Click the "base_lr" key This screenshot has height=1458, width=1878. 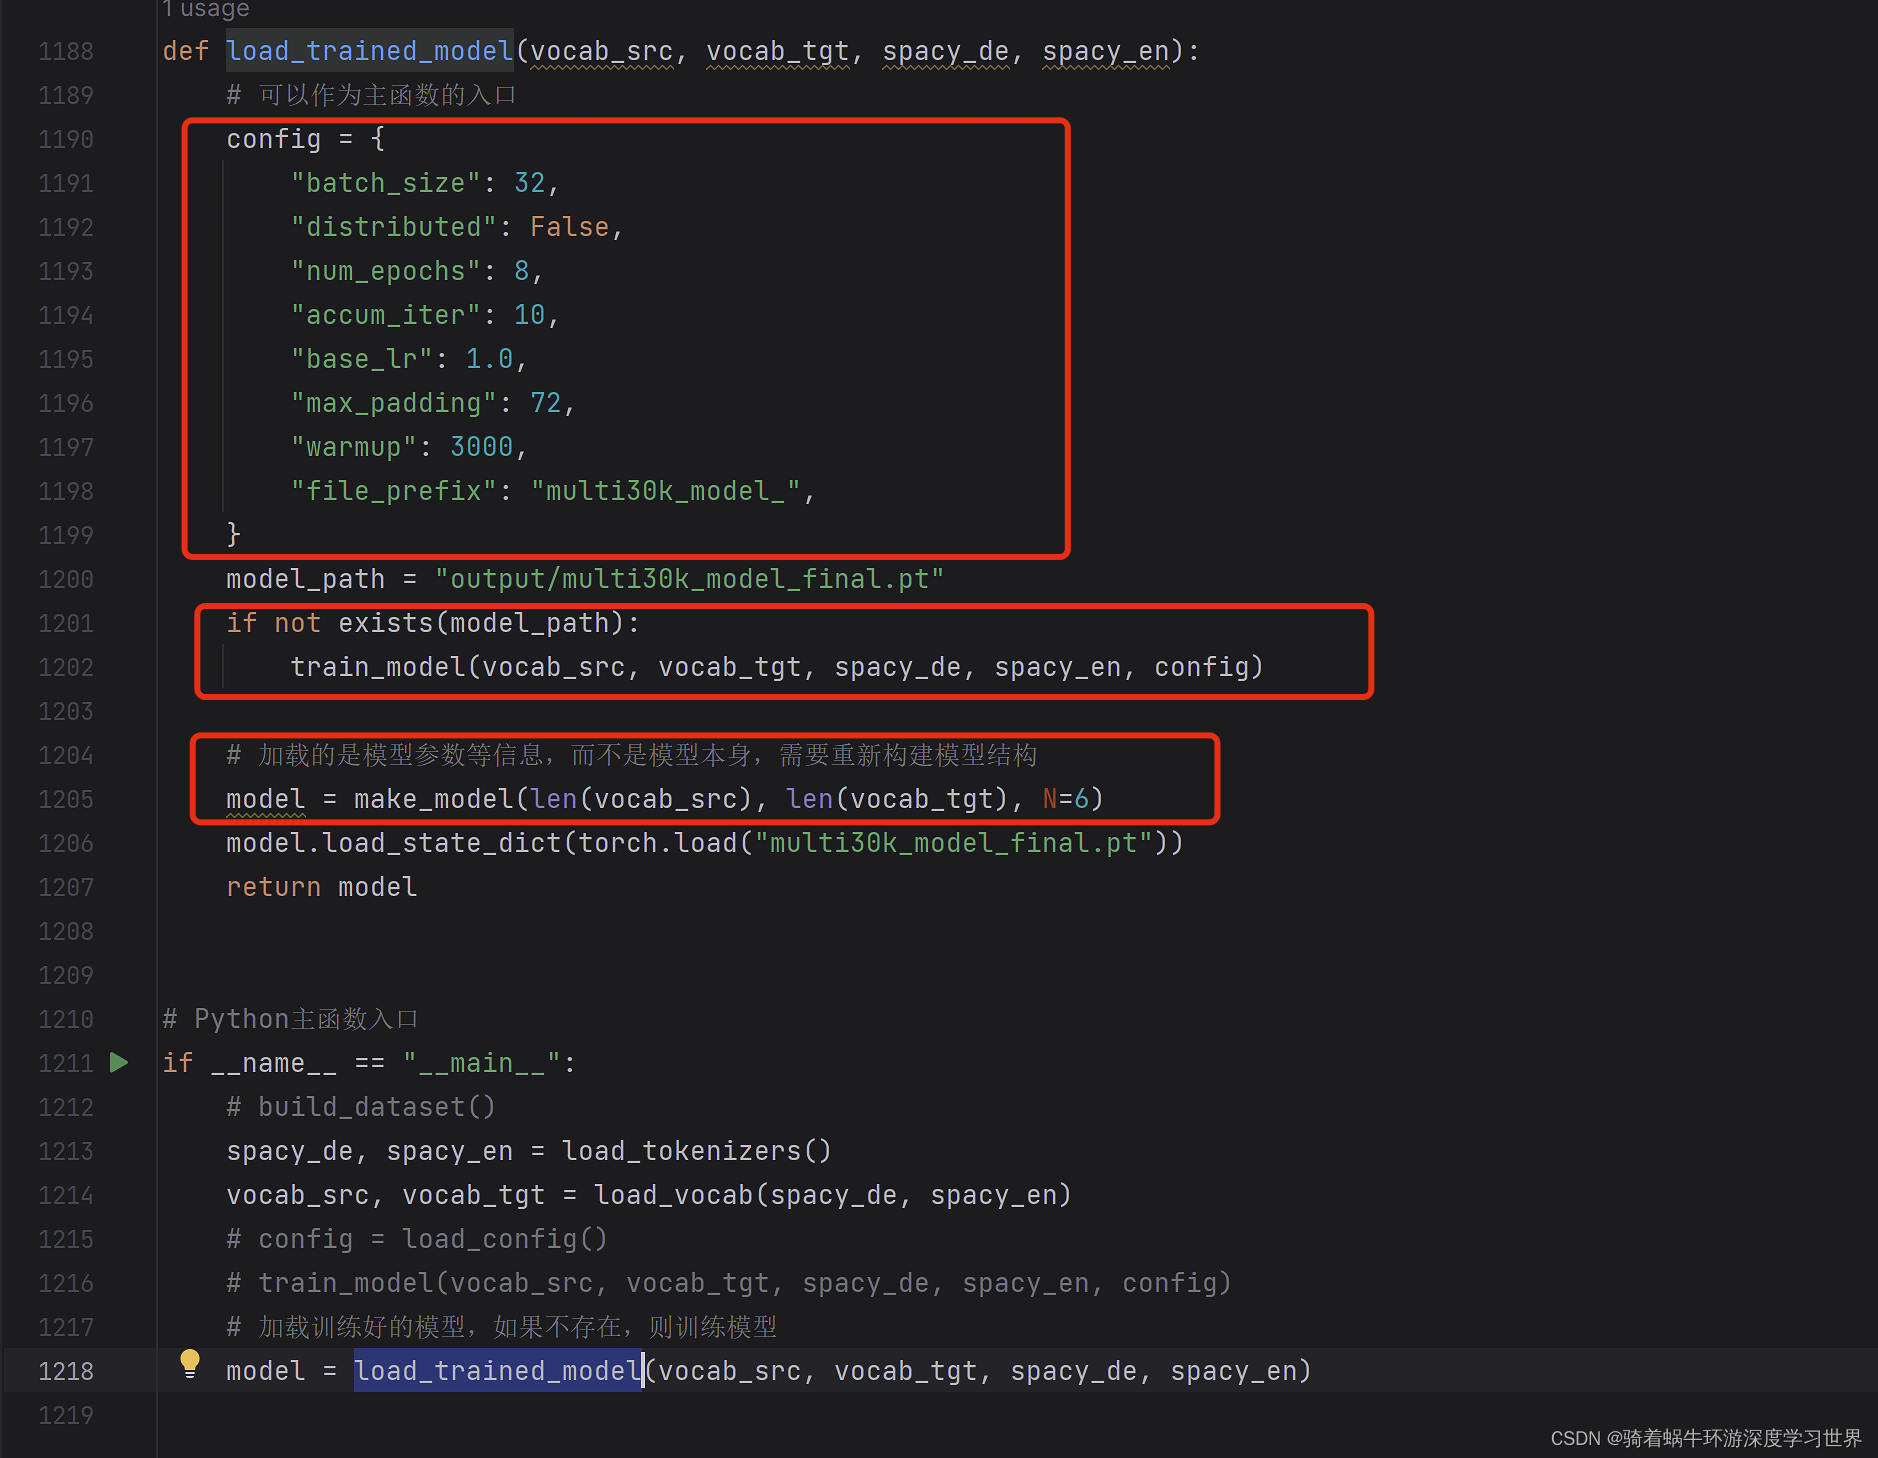coord(361,359)
